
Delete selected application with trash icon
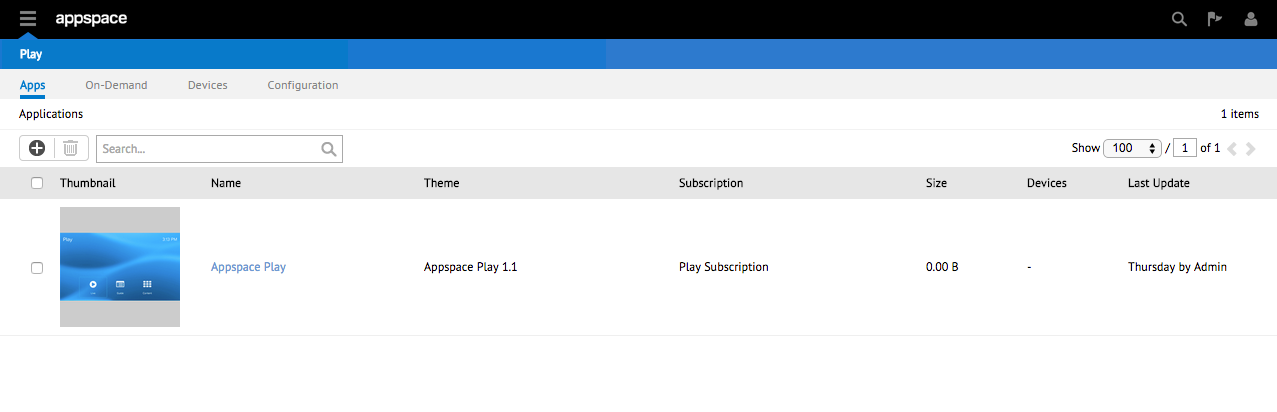point(71,148)
